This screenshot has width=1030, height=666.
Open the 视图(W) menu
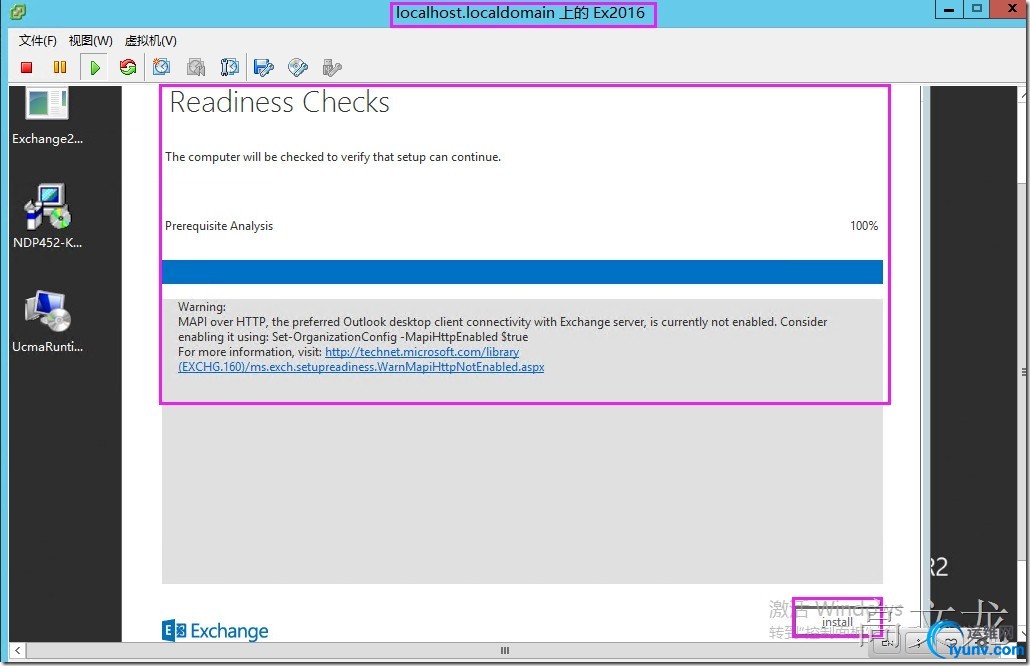91,41
